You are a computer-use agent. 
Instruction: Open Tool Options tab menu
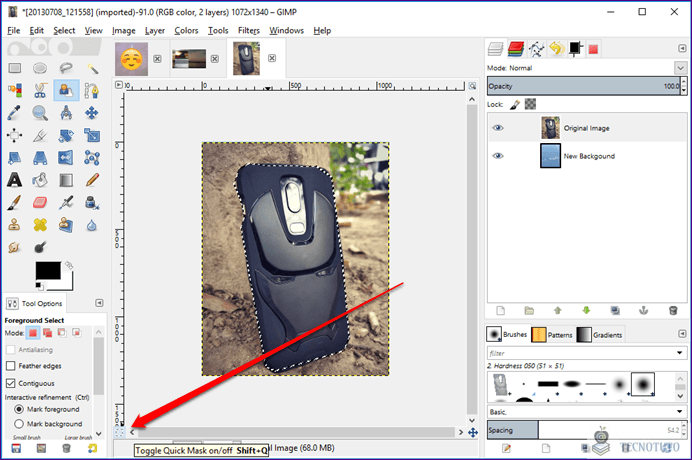click(99, 303)
